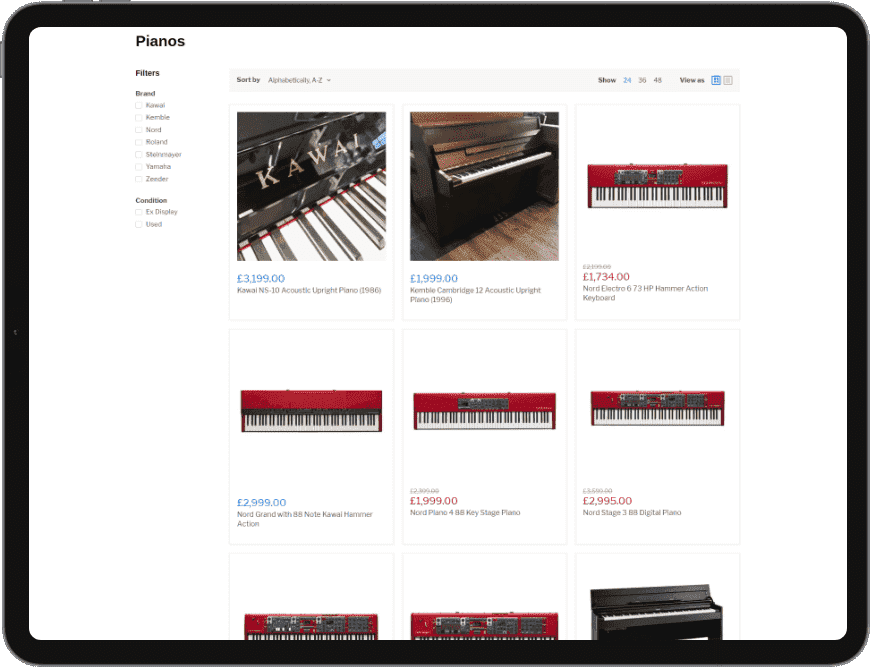Show 36 products per page
This screenshot has width=870, height=667.
642,80
